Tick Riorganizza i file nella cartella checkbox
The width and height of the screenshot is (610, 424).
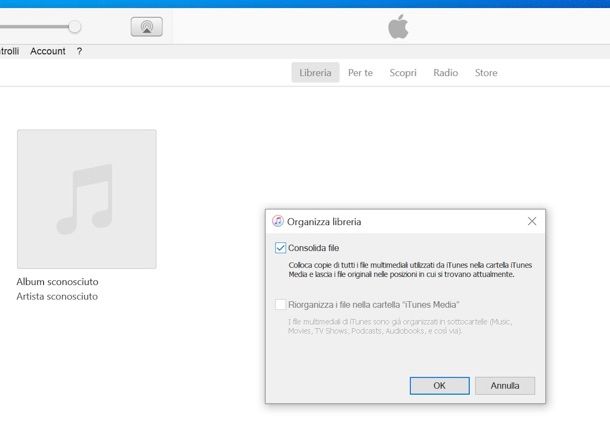pos(280,305)
